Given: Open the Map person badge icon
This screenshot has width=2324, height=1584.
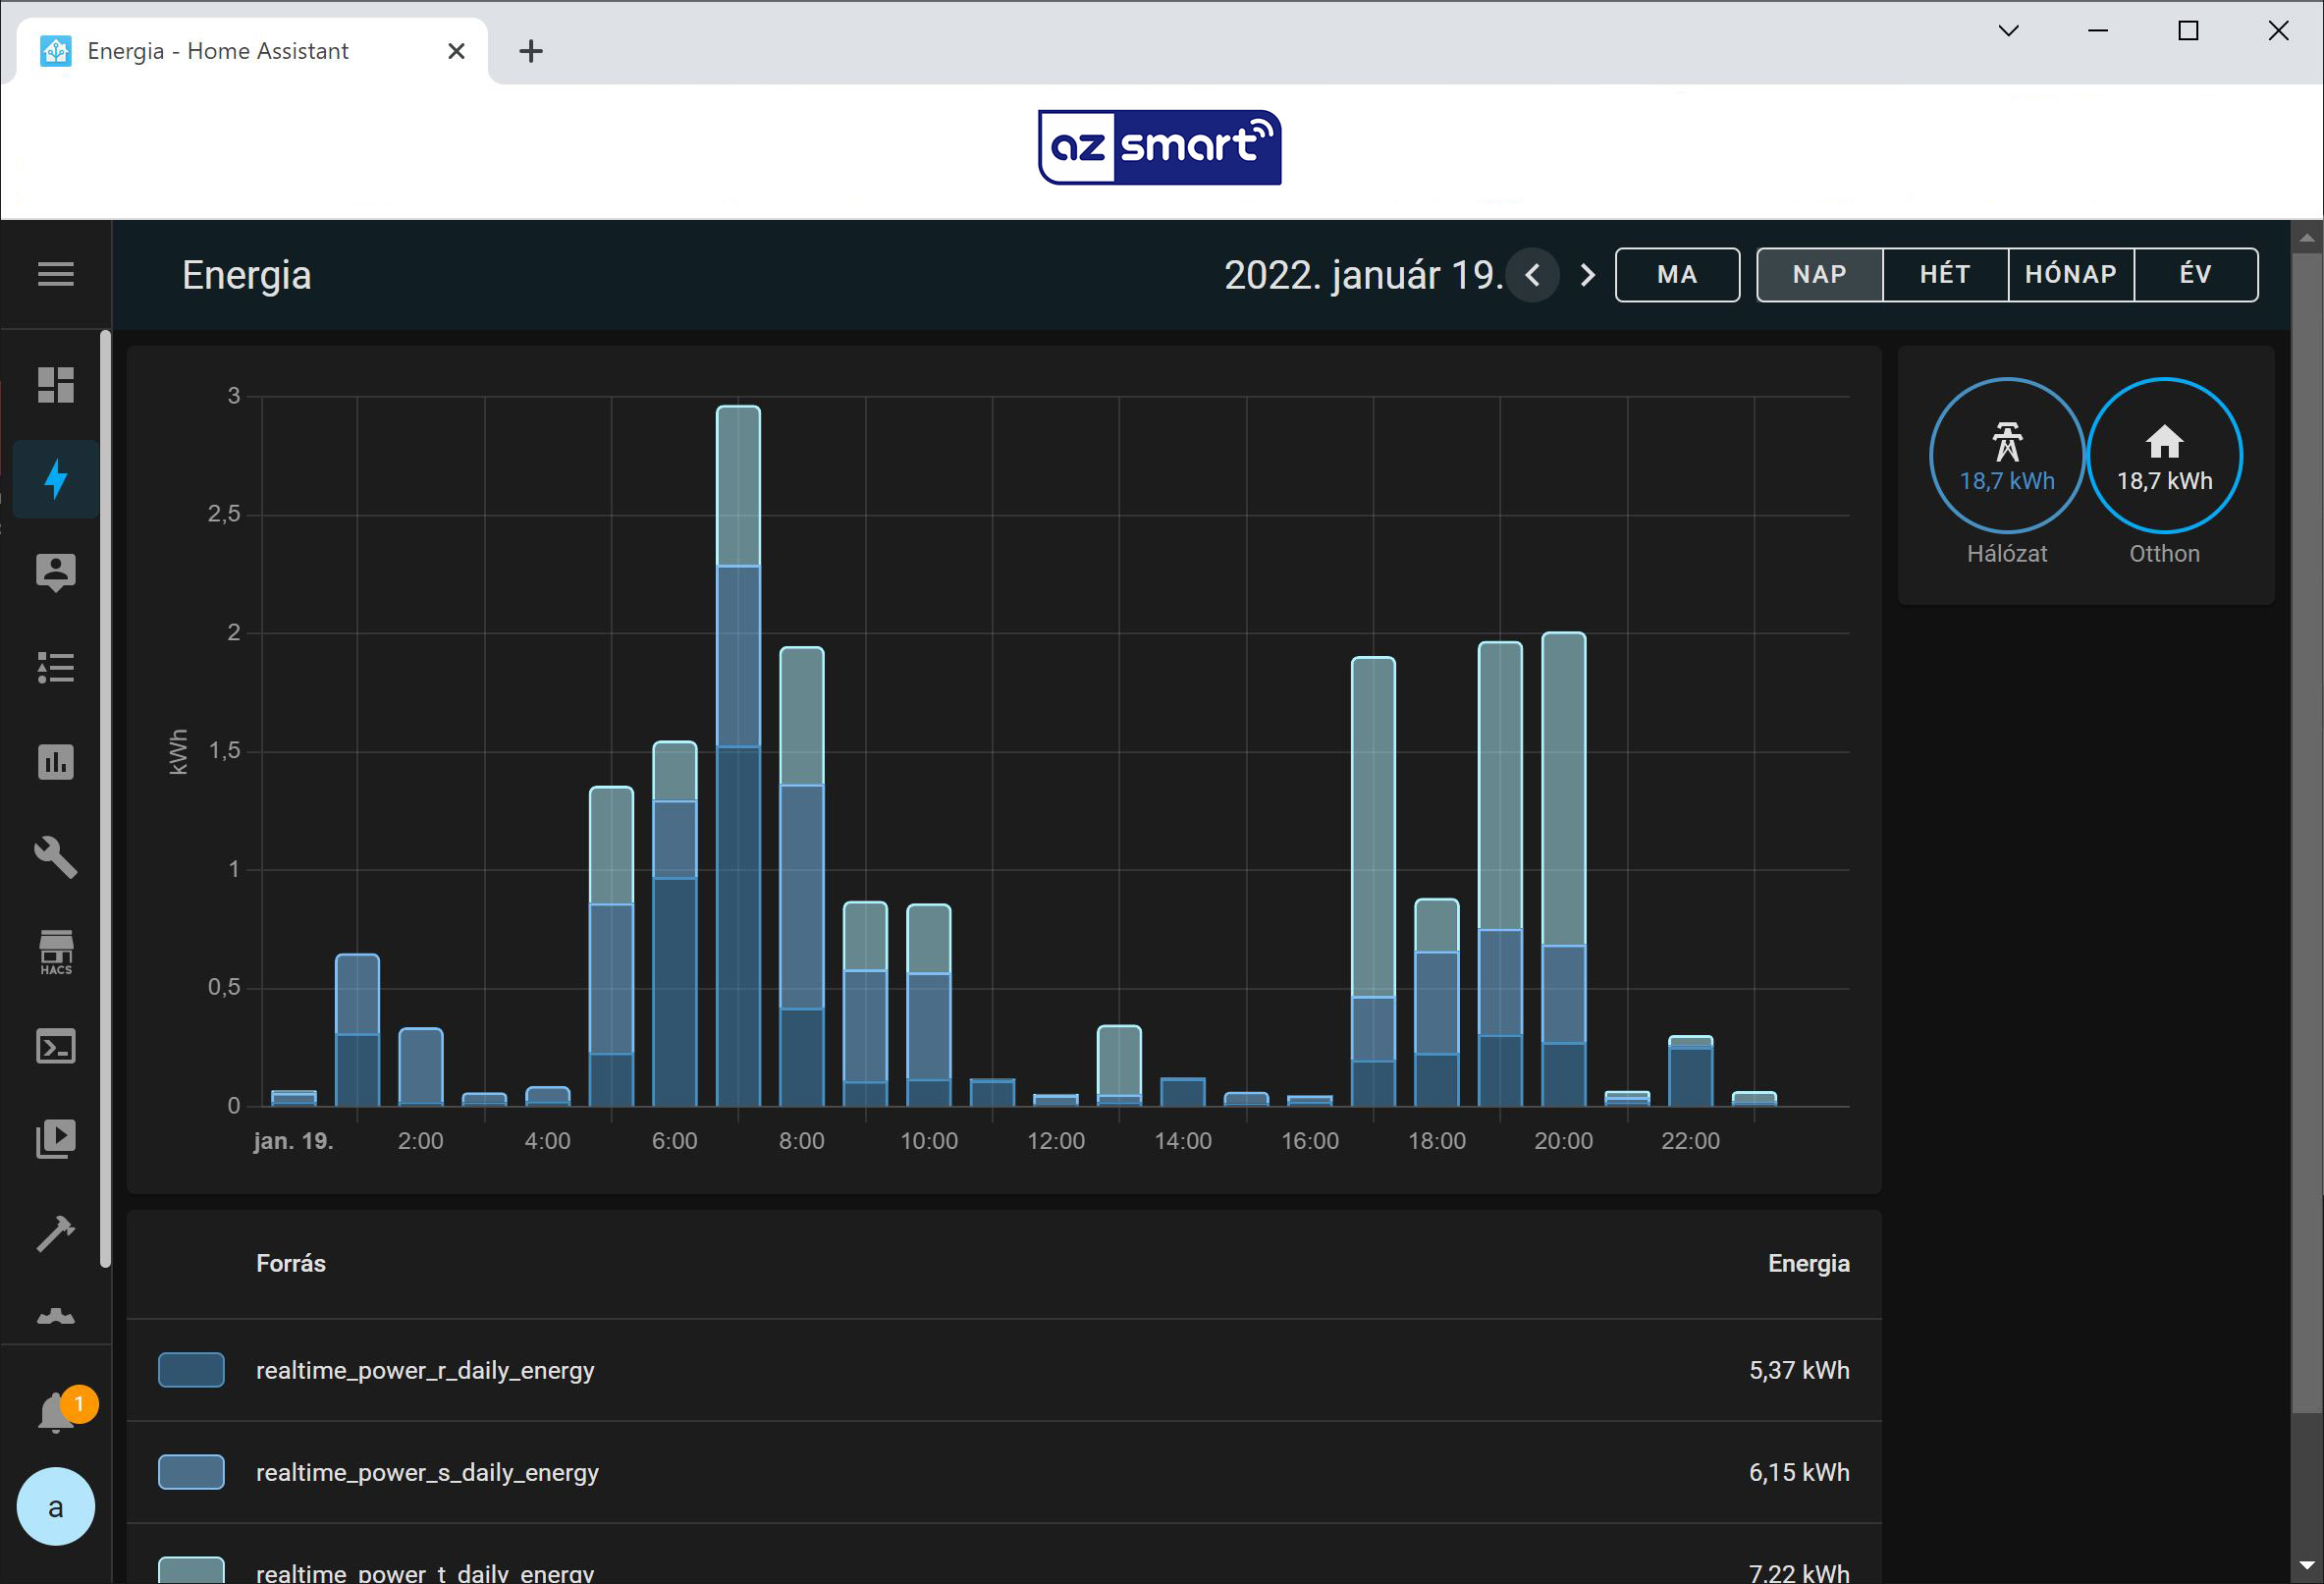Looking at the screenshot, I should click(56, 572).
